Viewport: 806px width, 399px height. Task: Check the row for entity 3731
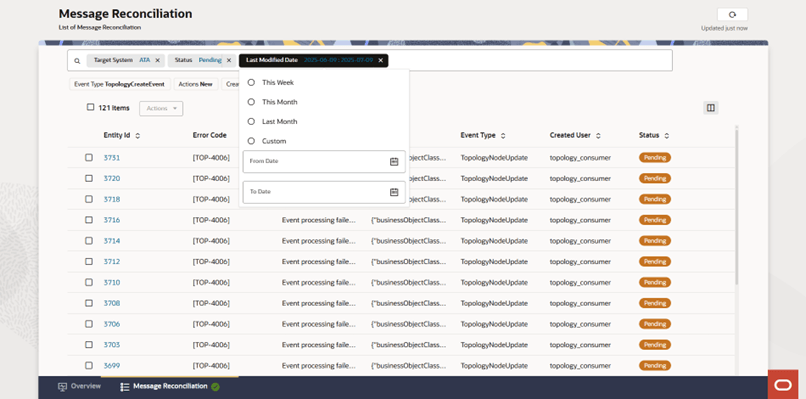click(89, 157)
